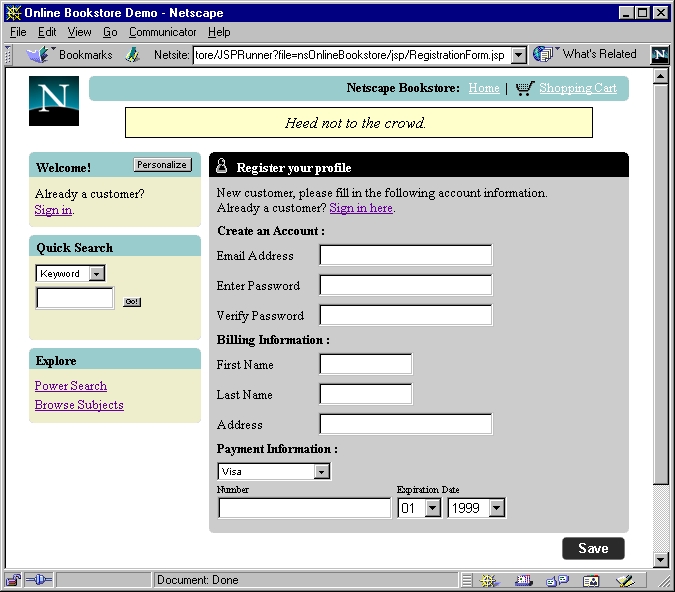Open the View menu
This screenshot has height=592, width=675.
coord(79,32)
